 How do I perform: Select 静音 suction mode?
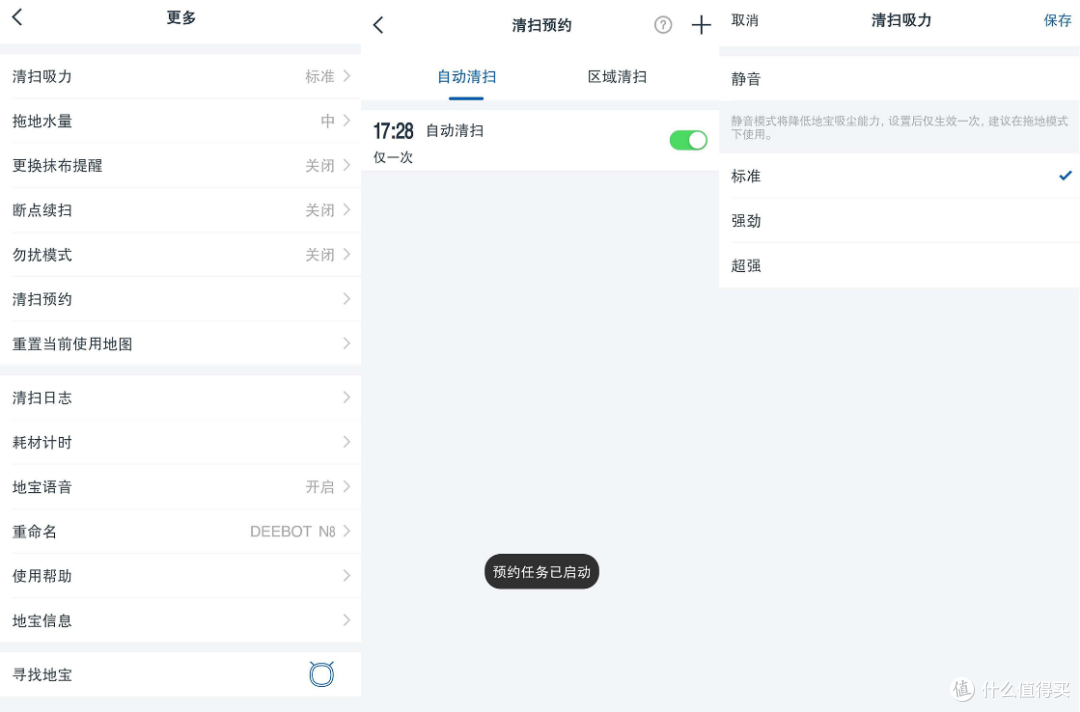(x=899, y=78)
